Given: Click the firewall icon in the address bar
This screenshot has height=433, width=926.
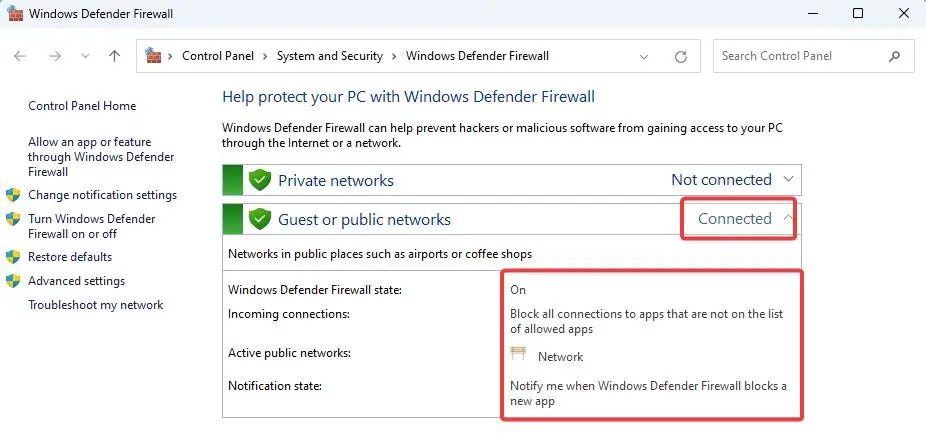Looking at the screenshot, I should (154, 56).
